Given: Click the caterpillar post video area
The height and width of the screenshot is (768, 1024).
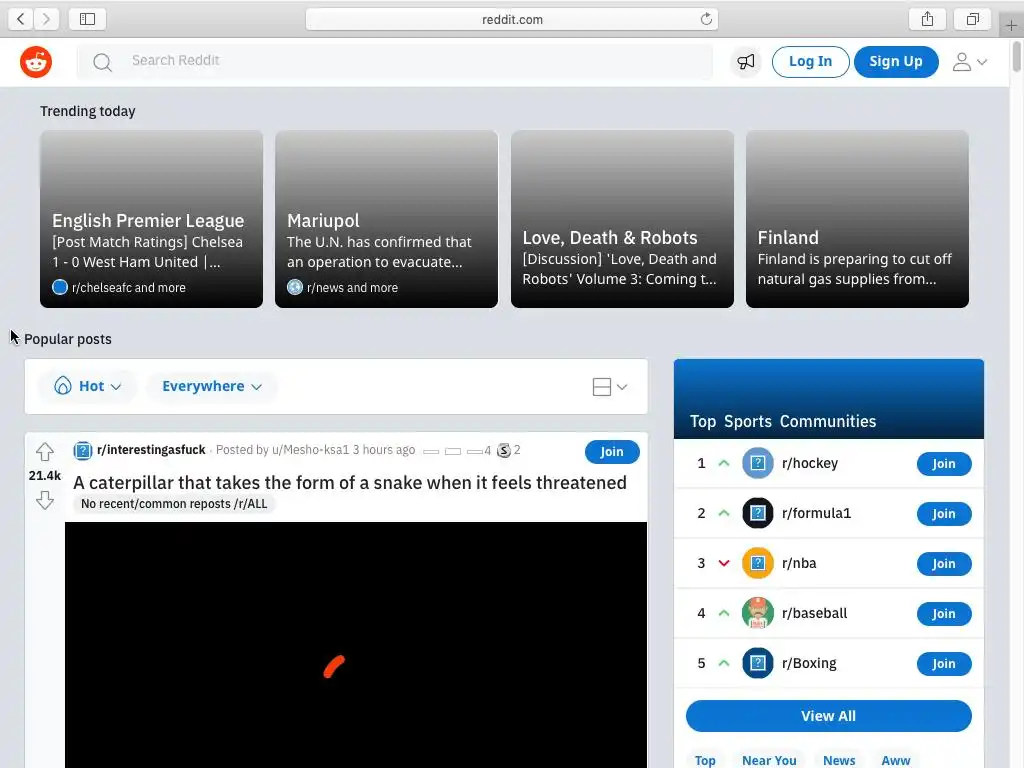Looking at the screenshot, I should (356, 645).
